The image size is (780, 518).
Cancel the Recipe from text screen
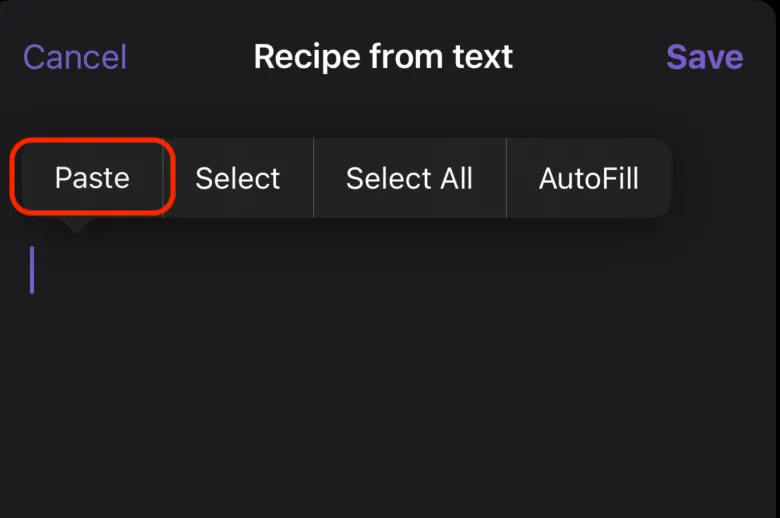tap(75, 57)
